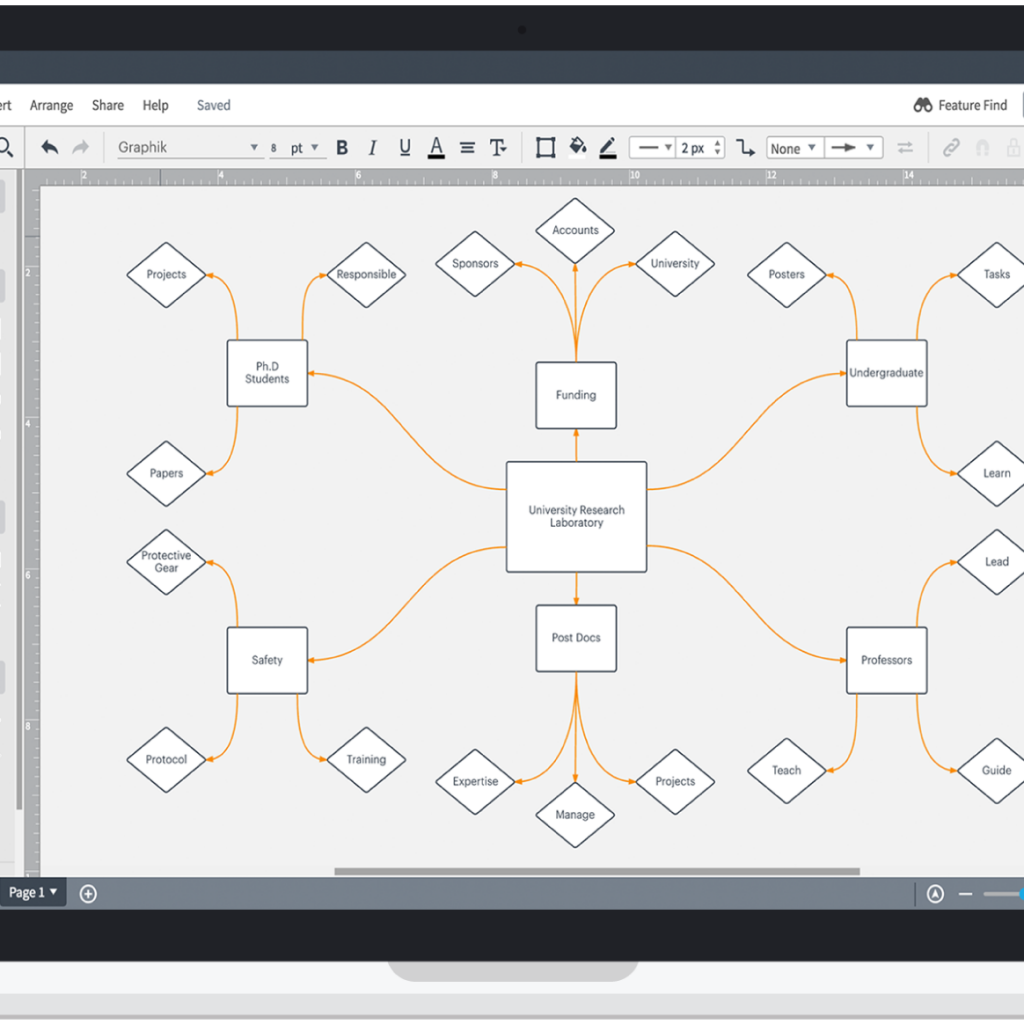Add a new page with plus icon
The width and height of the screenshot is (1024, 1024).
[x=88, y=893]
